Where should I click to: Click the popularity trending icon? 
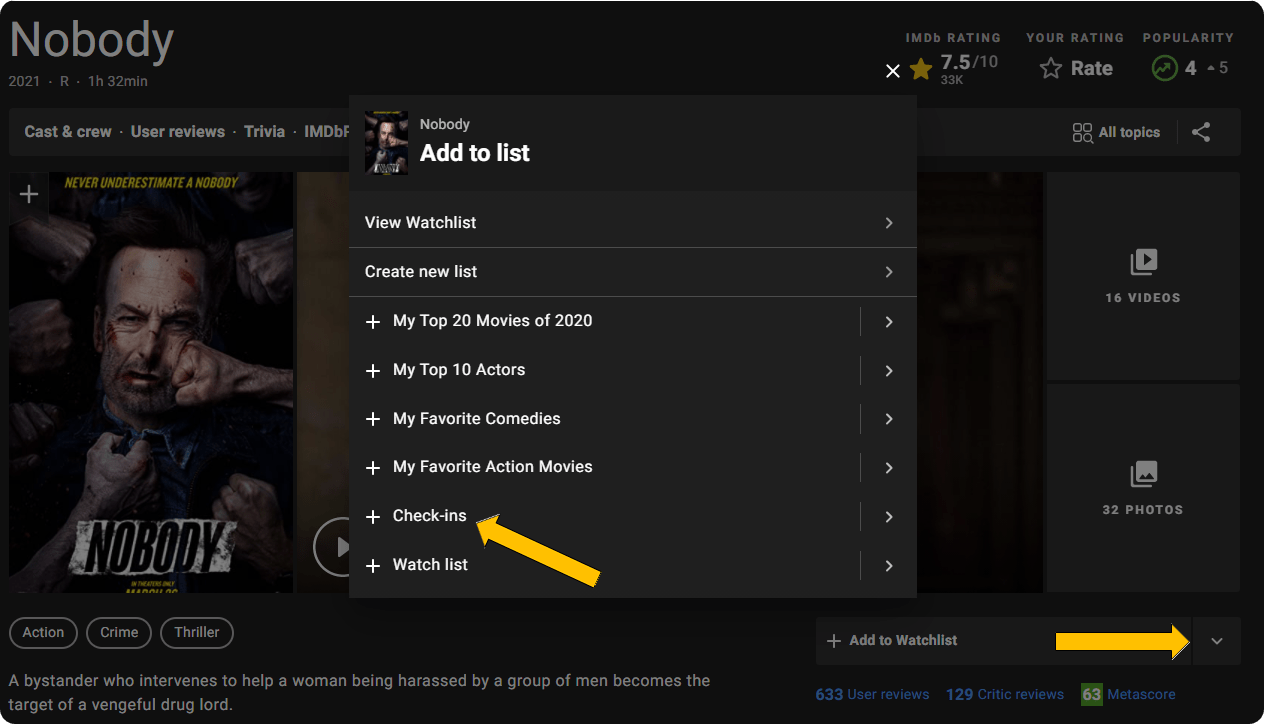(x=1163, y=68)
